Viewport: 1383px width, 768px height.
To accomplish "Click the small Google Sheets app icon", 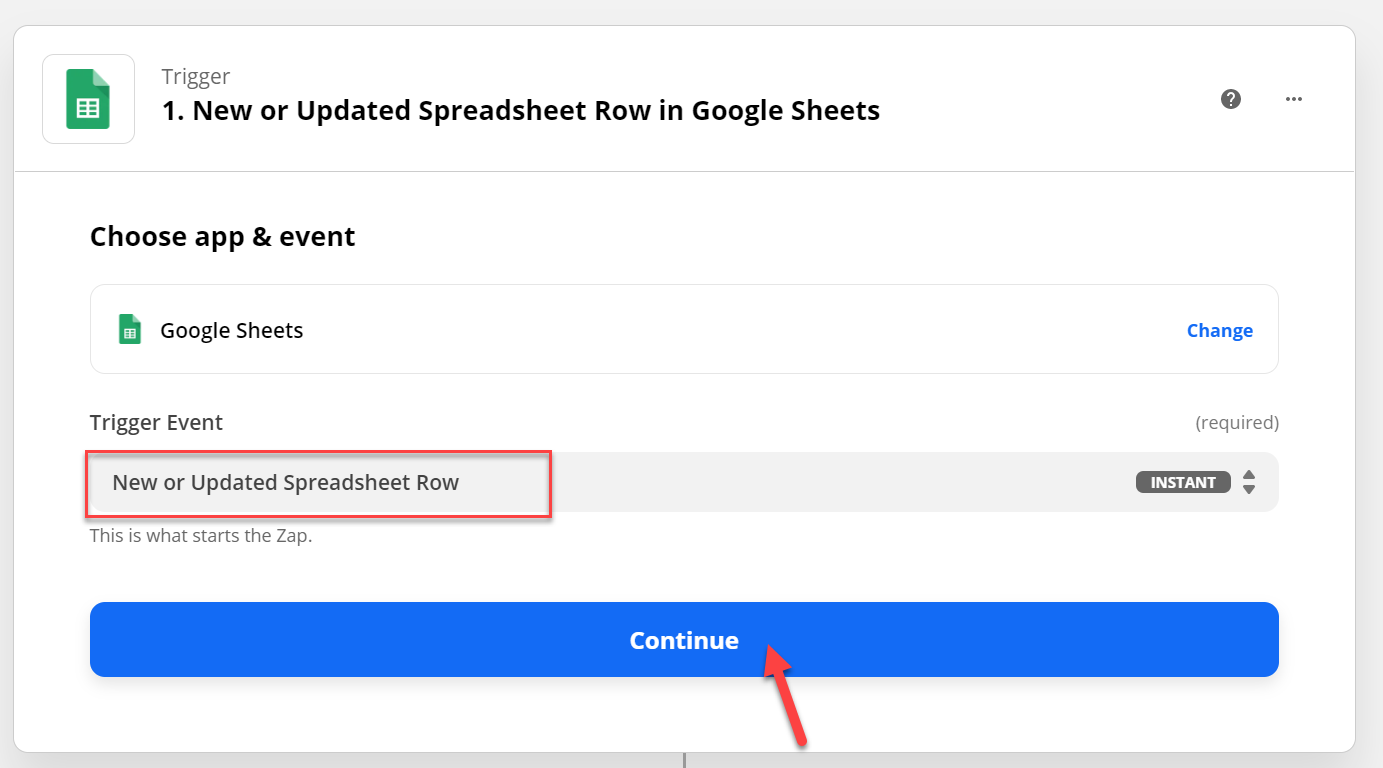I will click(x=130, y=329).
